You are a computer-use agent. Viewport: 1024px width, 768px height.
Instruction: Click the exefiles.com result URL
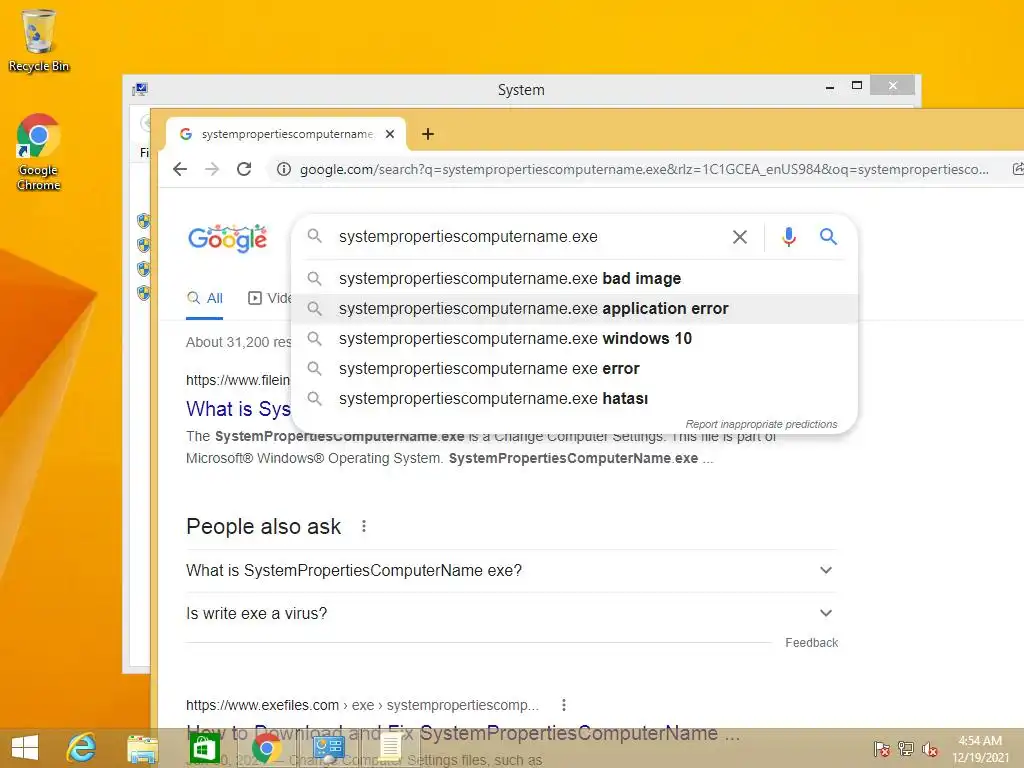[362, 705]
